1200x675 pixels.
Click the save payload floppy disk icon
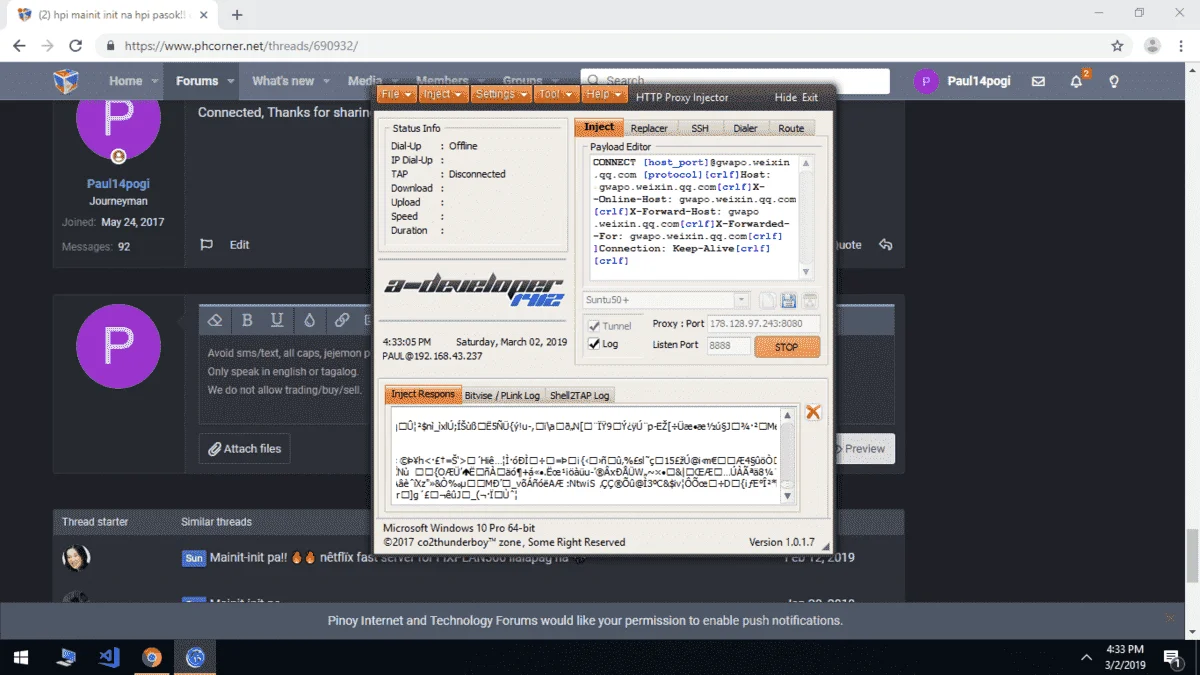pyautogui.click(x=788, y=301)
